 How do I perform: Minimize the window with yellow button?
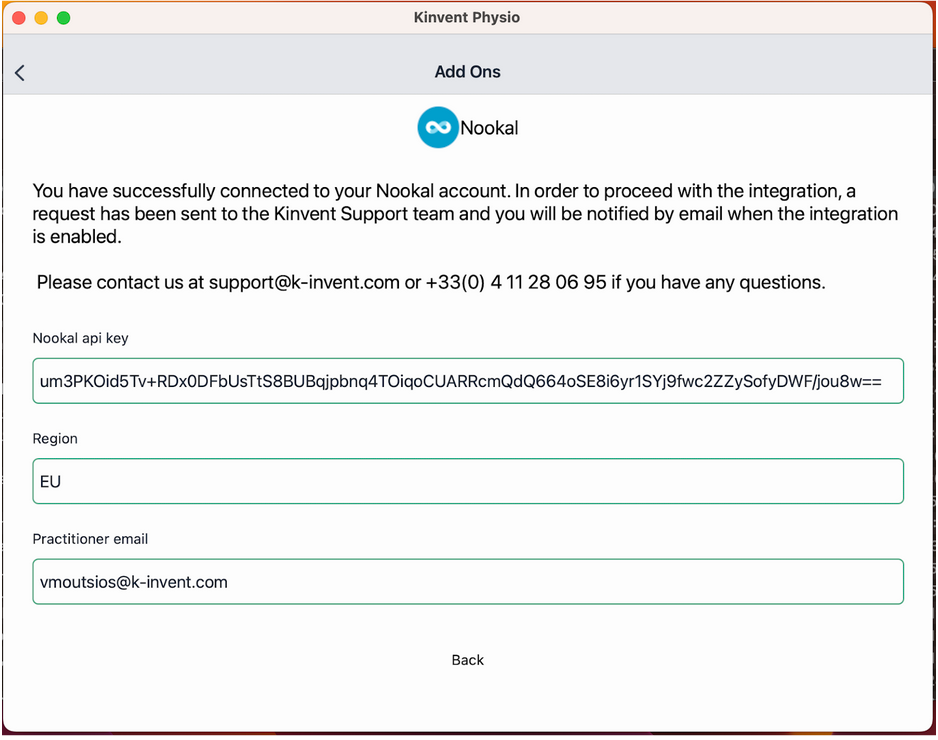(x=41, y=18)
